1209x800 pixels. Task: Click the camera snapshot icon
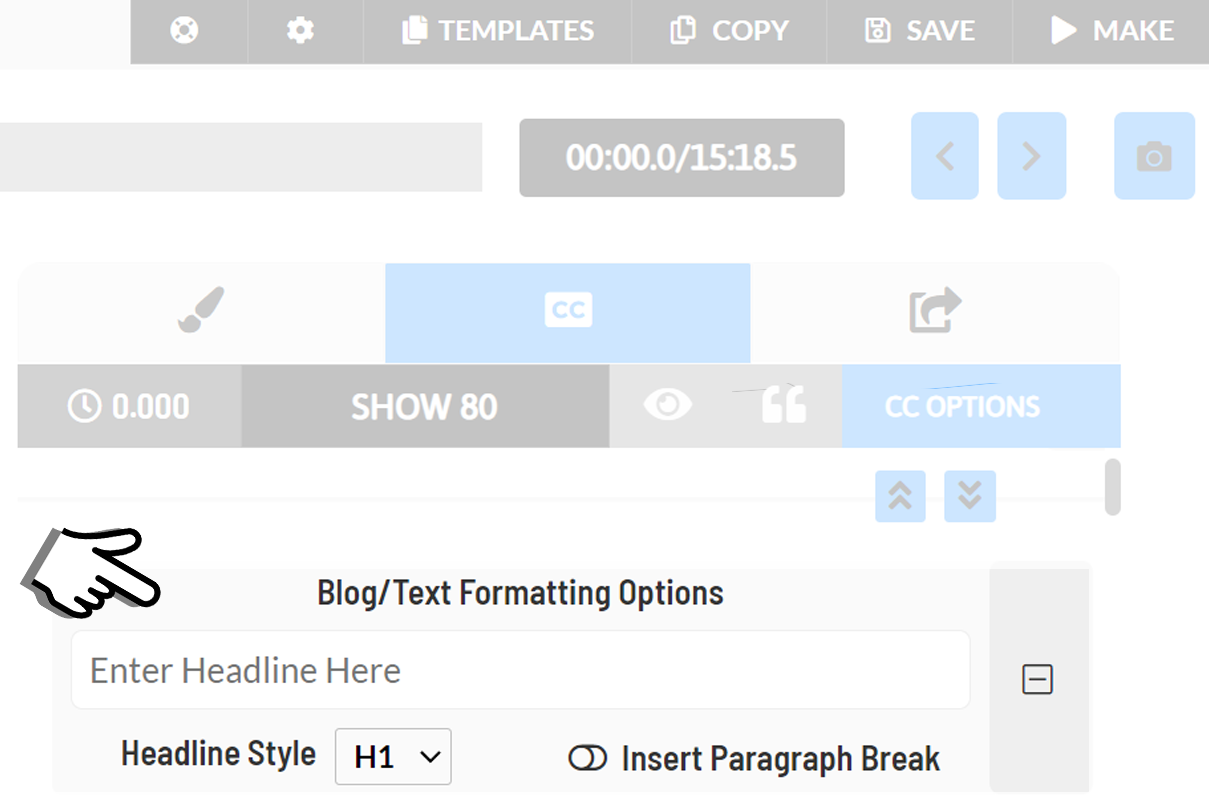(1154, 156)
